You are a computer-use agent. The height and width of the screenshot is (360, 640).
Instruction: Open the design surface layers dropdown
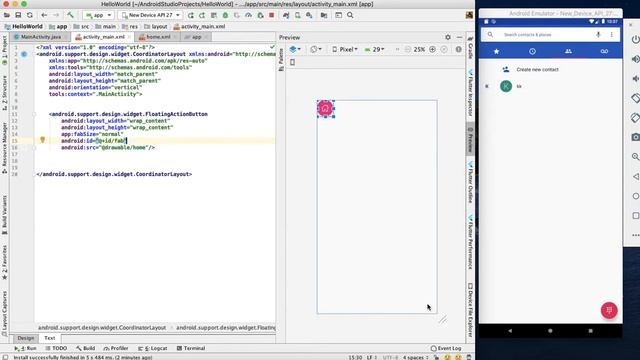295,49
